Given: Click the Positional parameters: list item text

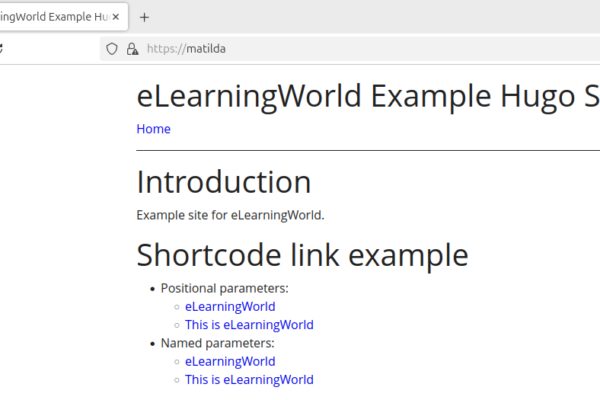Looking at the screenshot, I should 225,288.
